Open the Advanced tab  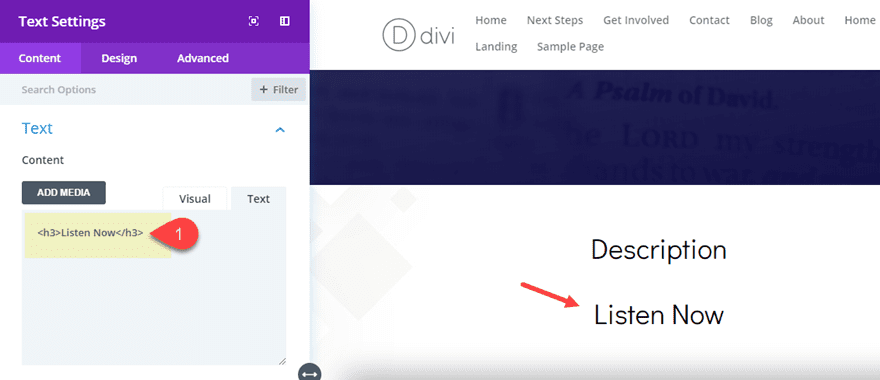tap(203, 58)
